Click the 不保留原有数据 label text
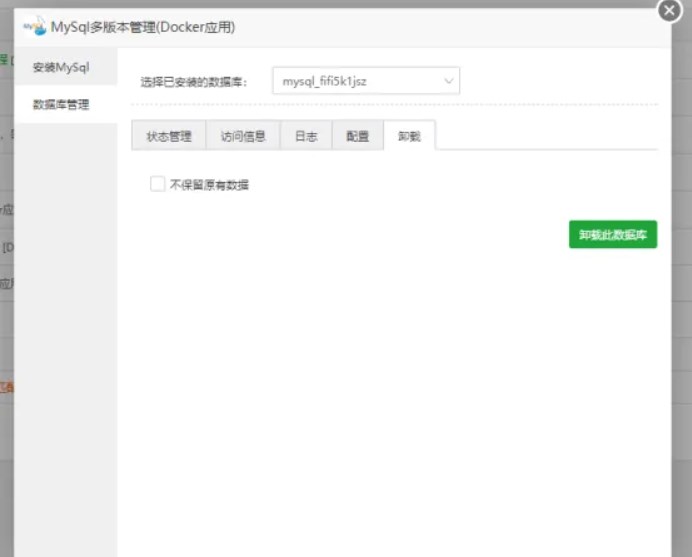Screen dimensions: 692x557 (209, 185)
